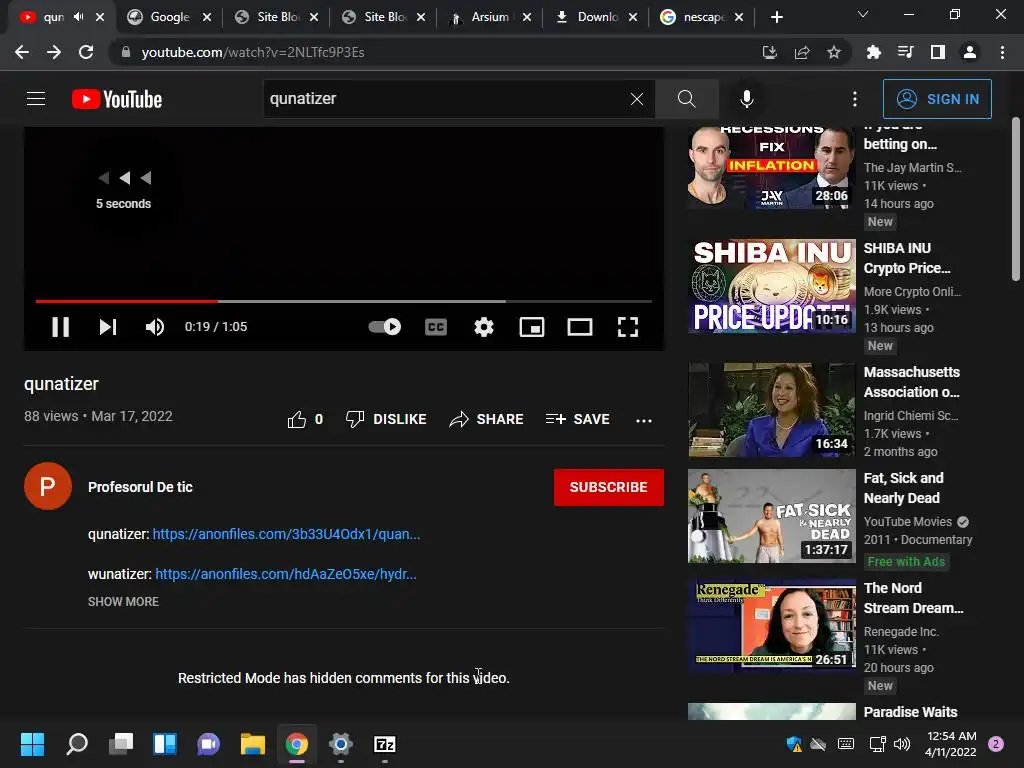Toggle the autoplay switch in the player
Viewport: 1024px width, 768px height.
385,327
